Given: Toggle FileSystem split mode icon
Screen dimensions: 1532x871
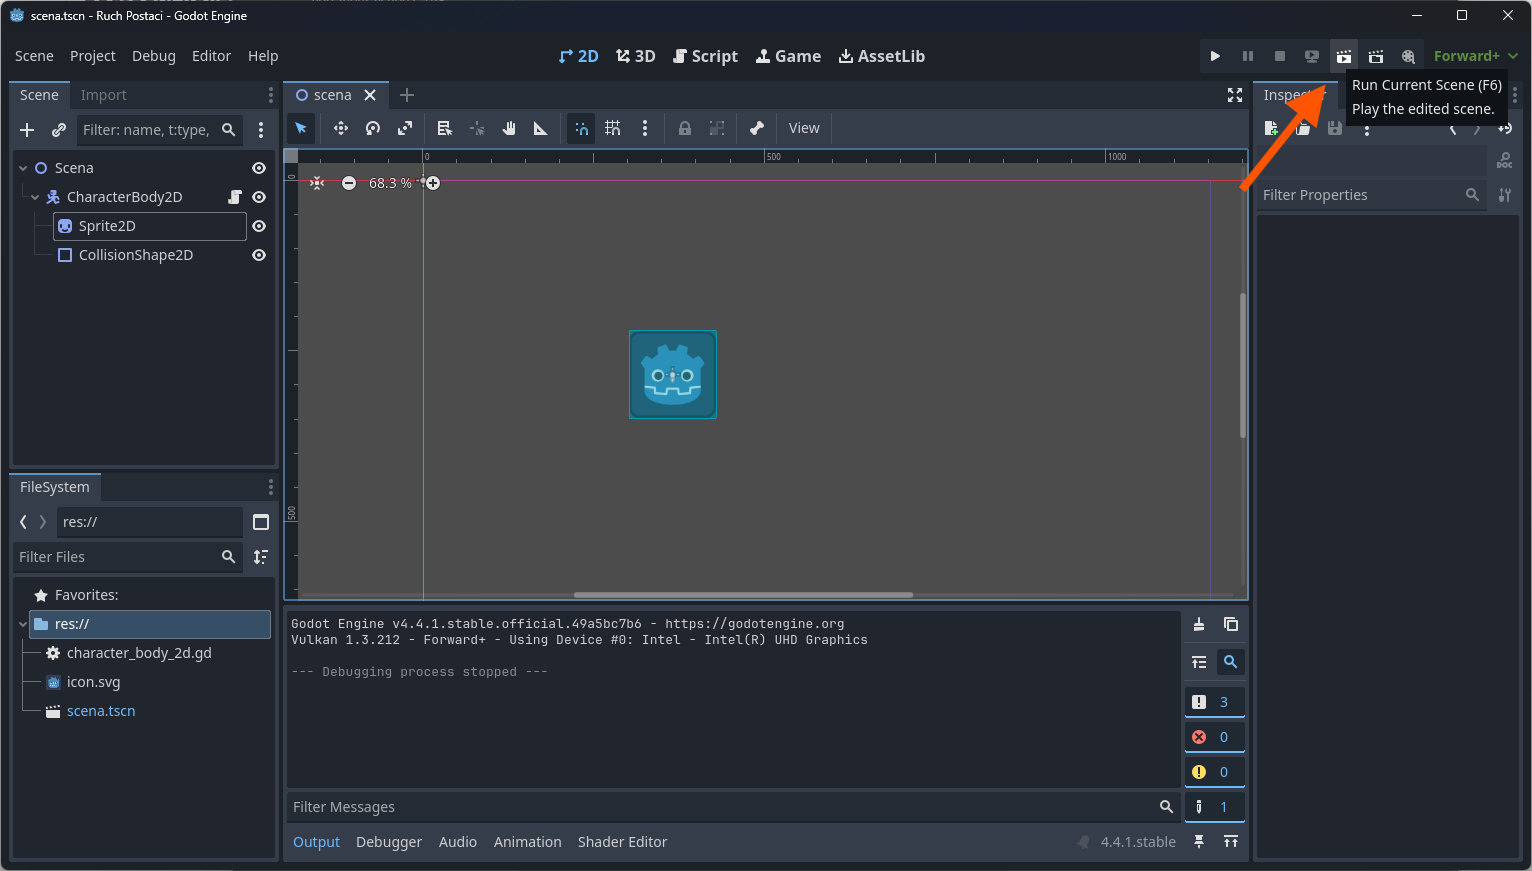Looking at the screenshot, I should click(261, 522).
